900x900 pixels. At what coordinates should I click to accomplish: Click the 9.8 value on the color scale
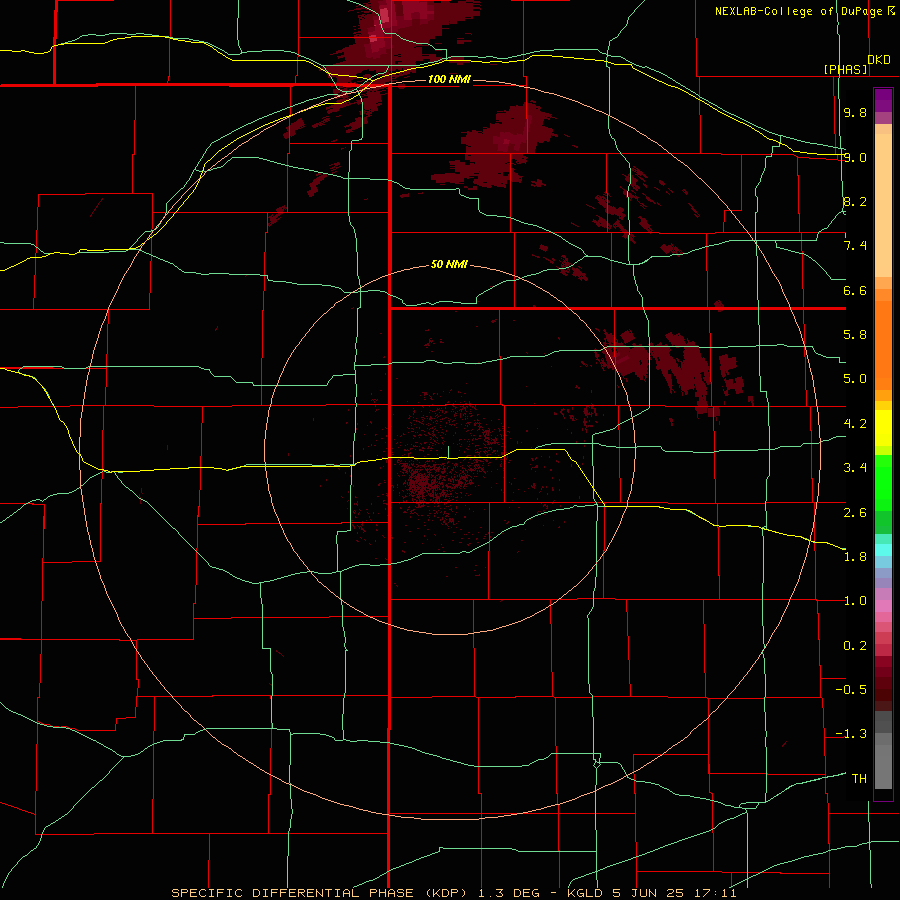click(855, 112)
